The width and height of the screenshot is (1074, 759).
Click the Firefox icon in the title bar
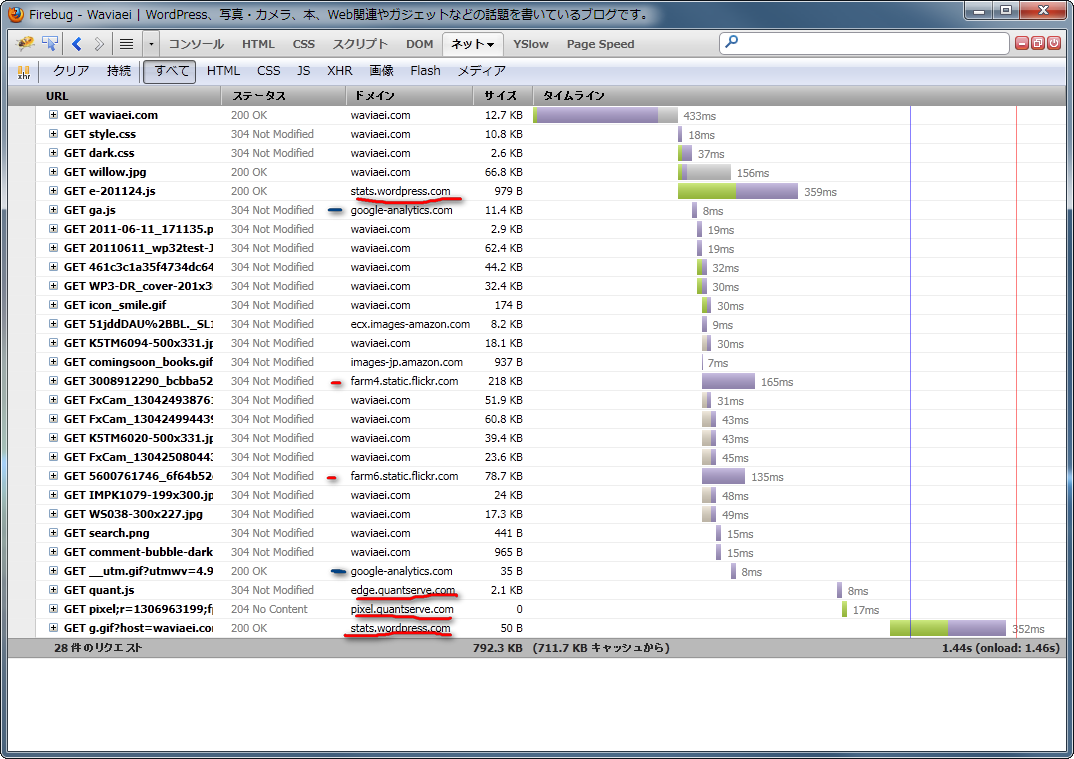pyautogui.click(x=15, y=14)
